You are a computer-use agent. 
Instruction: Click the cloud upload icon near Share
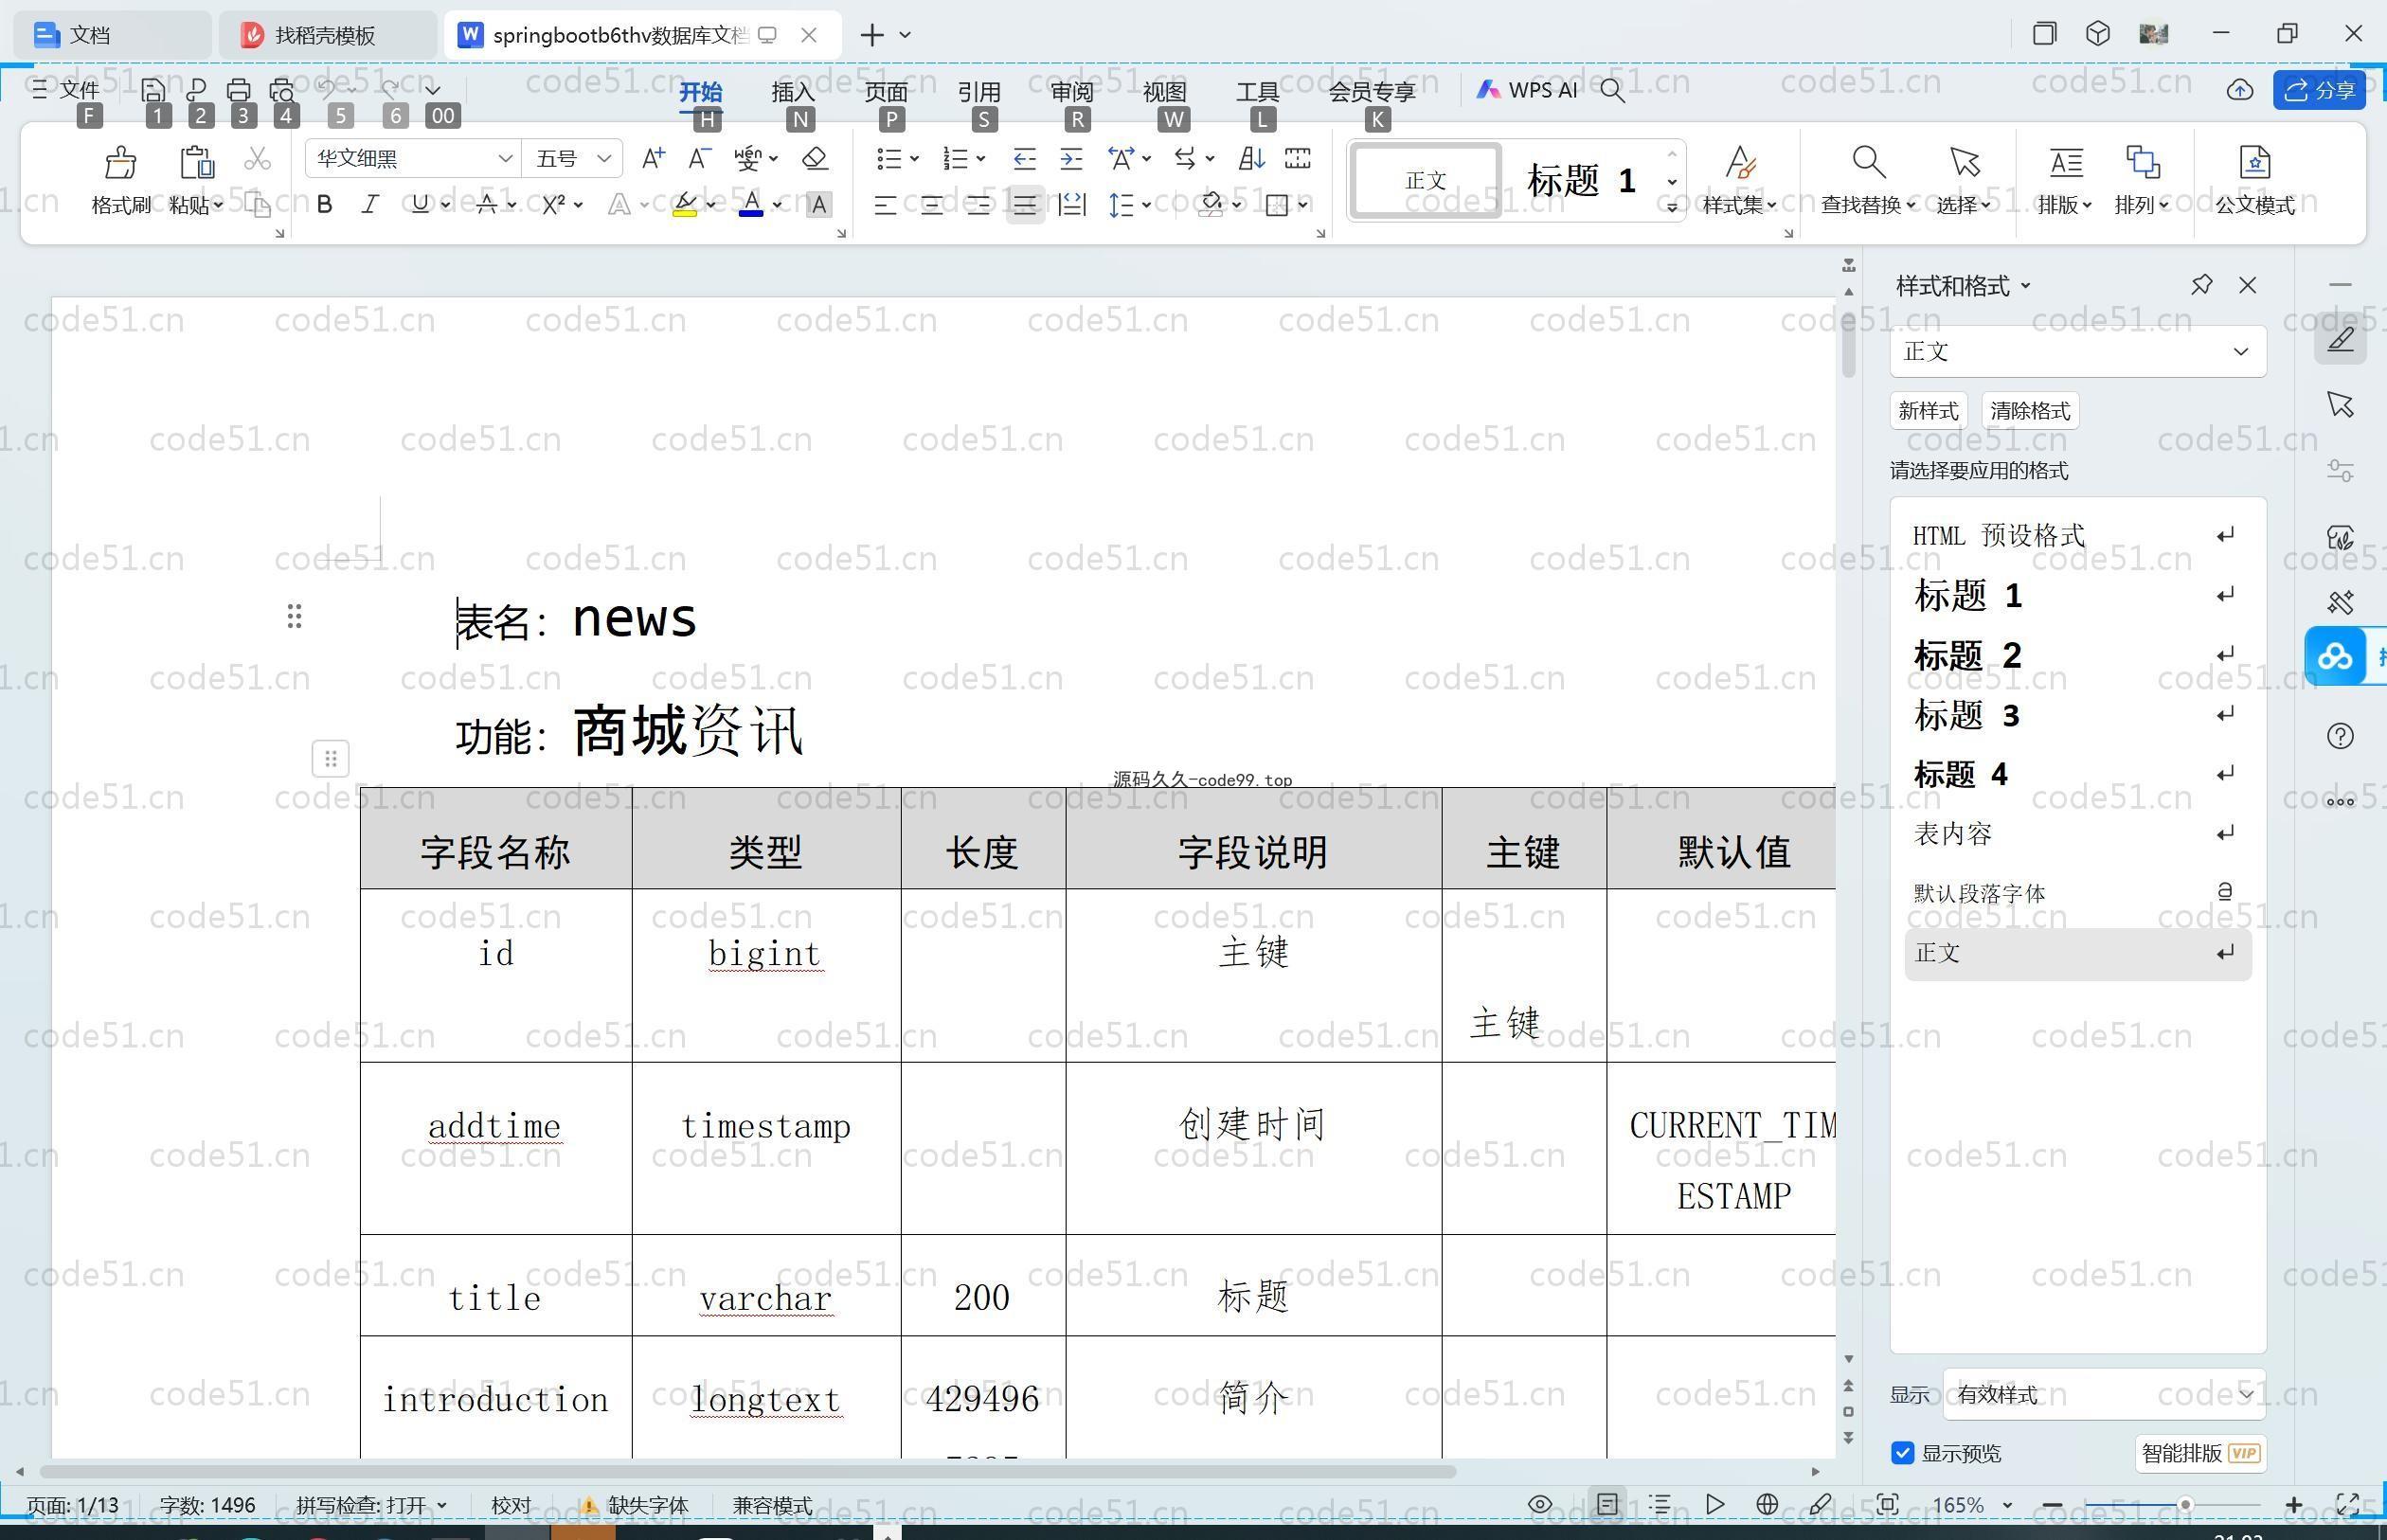pyautogui.click(x=2239, y=90)
